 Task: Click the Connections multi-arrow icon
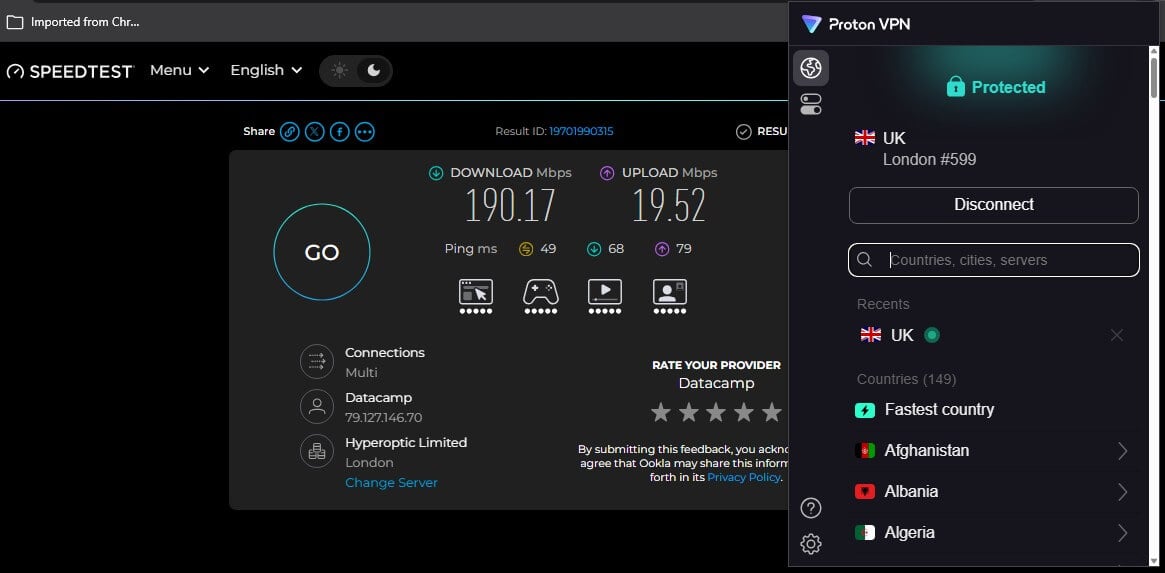[317, 361]
